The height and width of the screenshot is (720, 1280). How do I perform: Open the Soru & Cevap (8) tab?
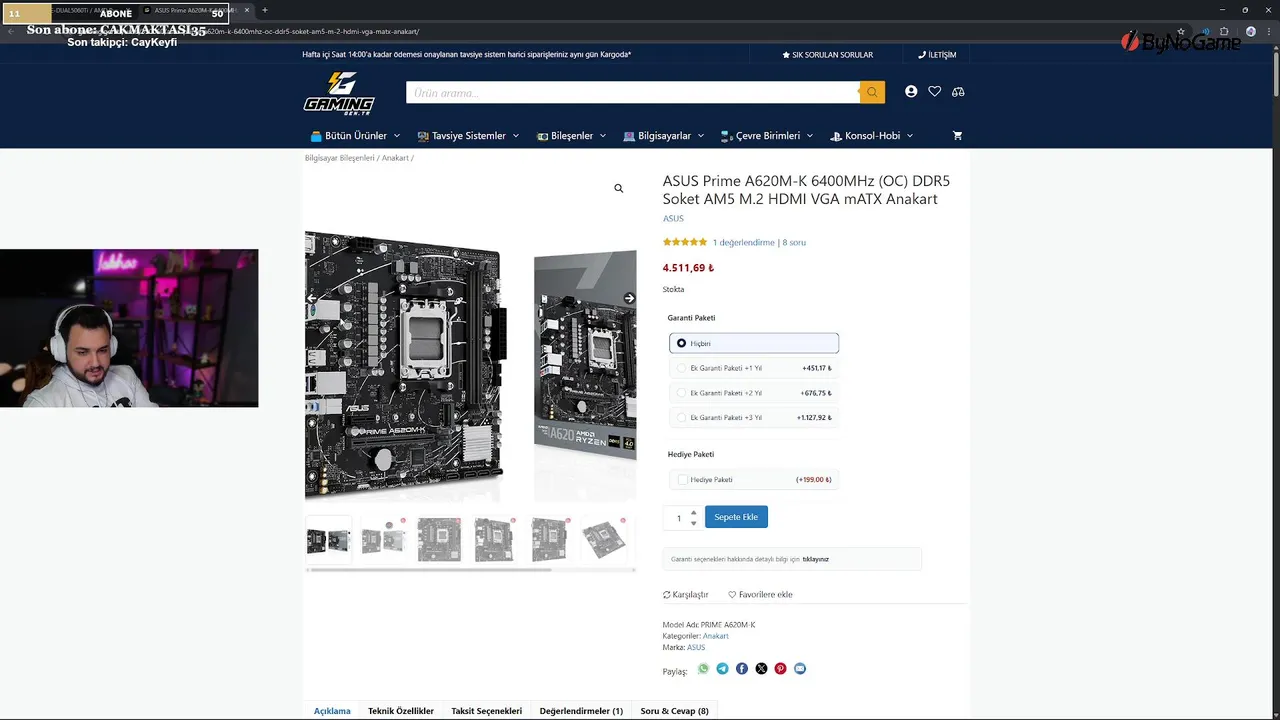(674, 711)
